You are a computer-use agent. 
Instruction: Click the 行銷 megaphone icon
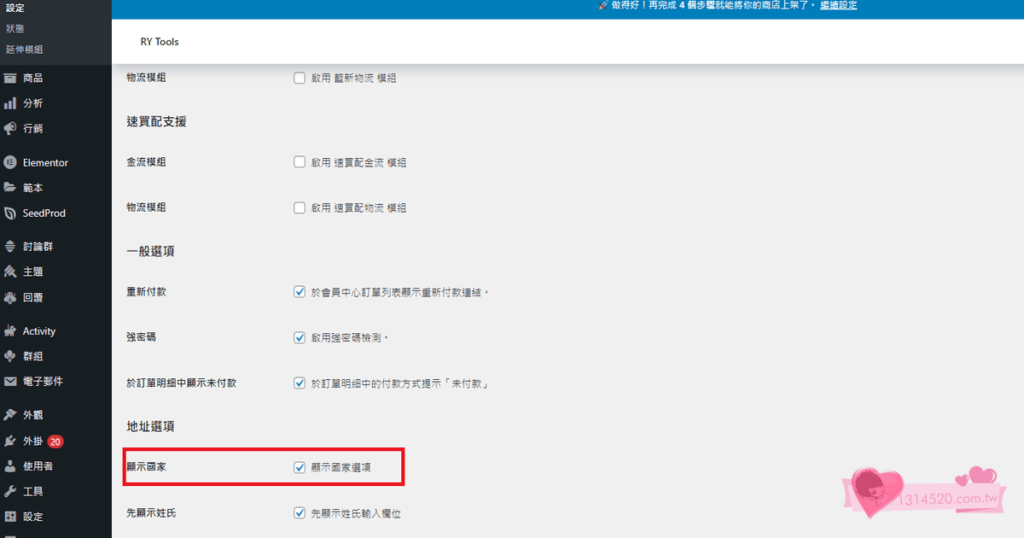pos(10,129)
